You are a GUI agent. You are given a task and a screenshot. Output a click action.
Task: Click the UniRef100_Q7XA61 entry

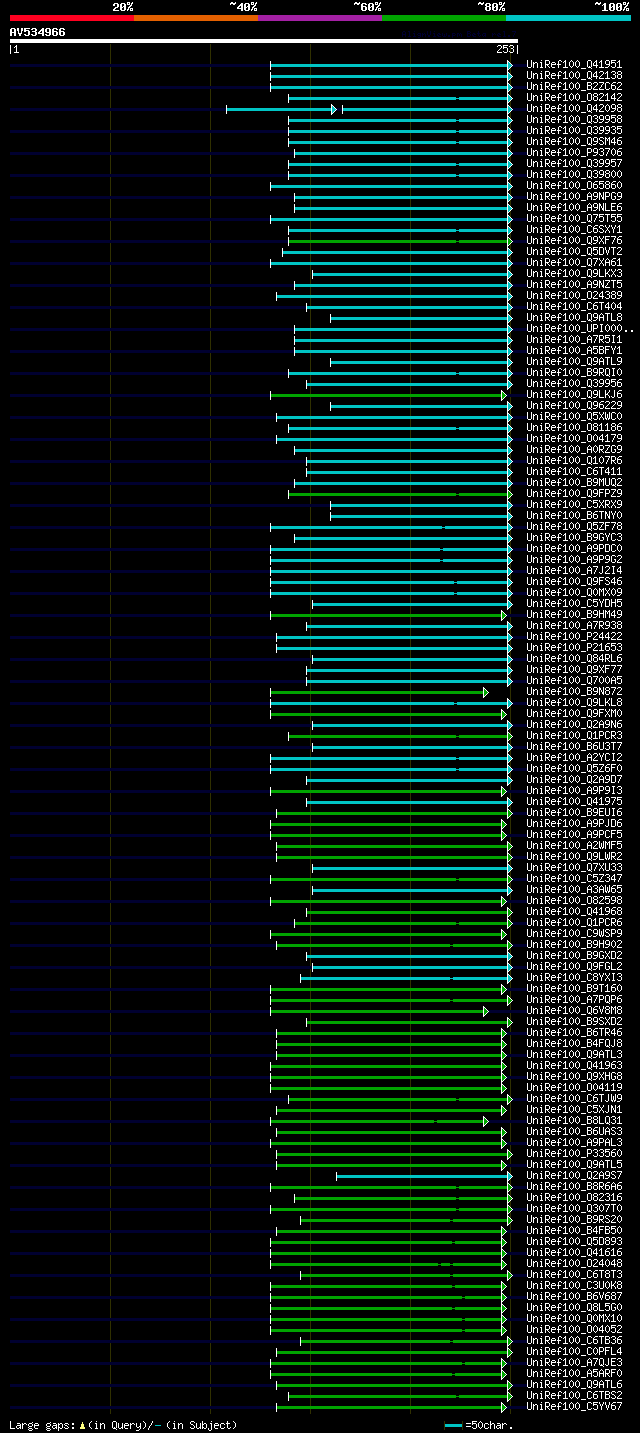574,263
